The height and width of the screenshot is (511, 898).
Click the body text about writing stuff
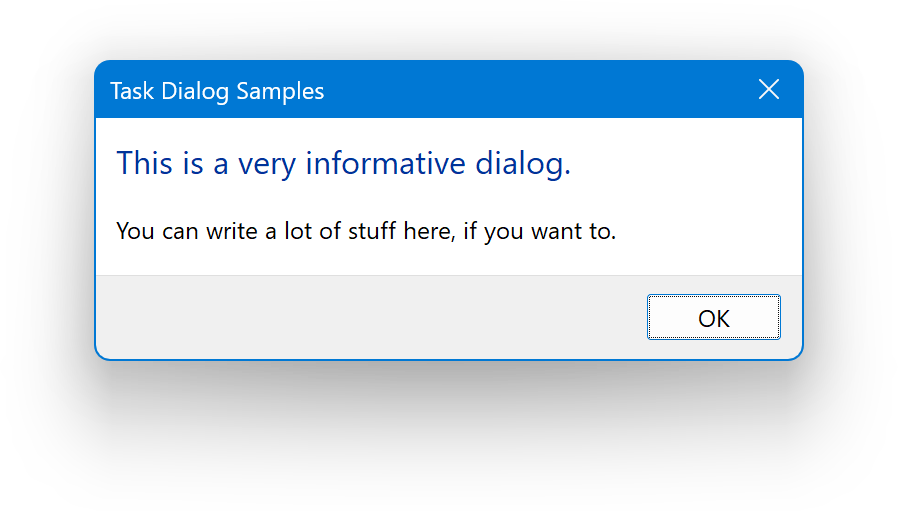pyautogui.click(x=366, y=231)
